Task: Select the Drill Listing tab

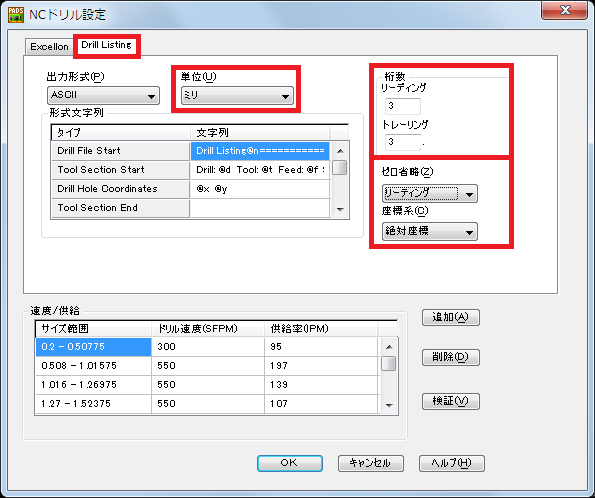Action: (106, 45)
